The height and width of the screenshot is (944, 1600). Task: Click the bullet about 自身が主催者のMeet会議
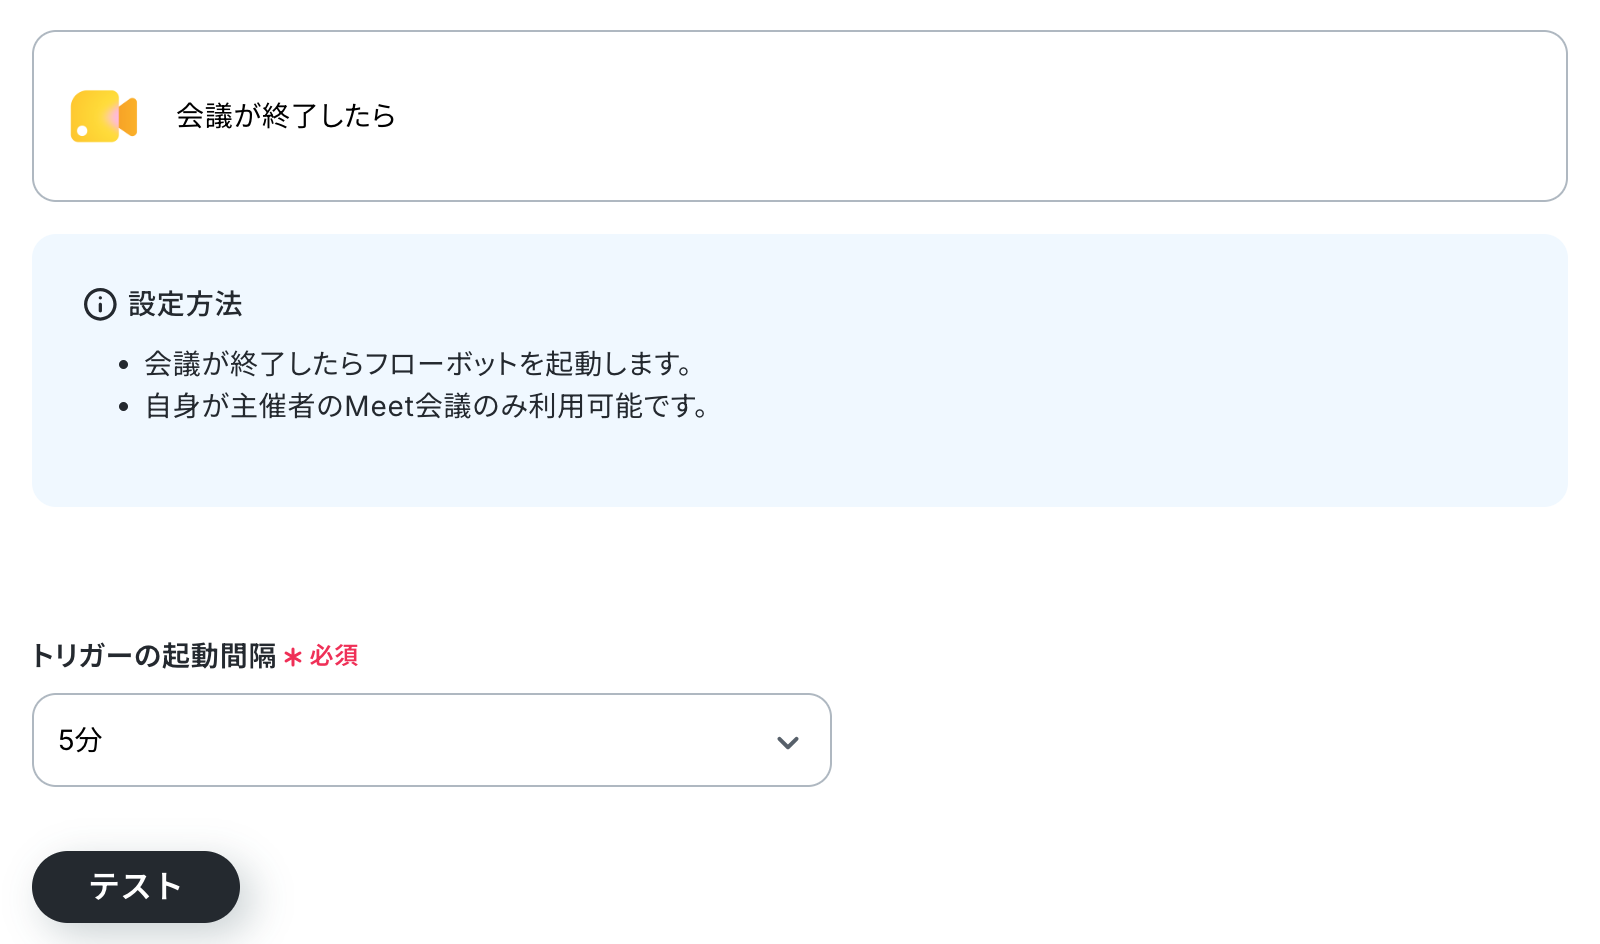[427, 407]
